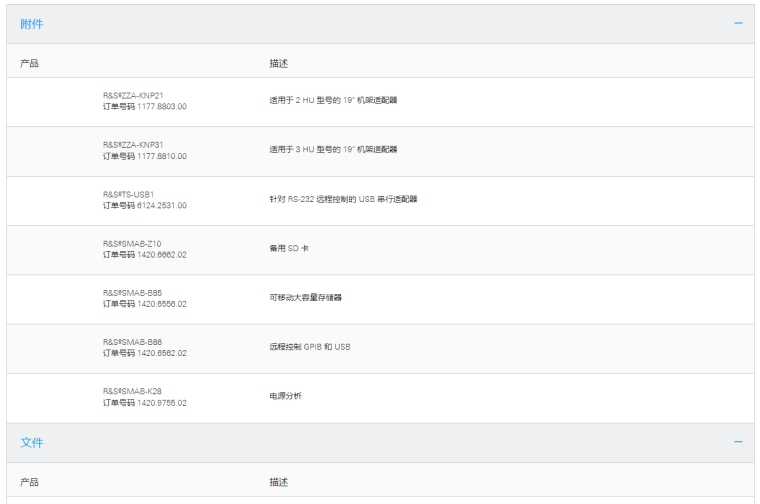The width and height of the screenshot is (760, 504).
Task: Click the 备用 SD 卡 description
Action: 288,248
